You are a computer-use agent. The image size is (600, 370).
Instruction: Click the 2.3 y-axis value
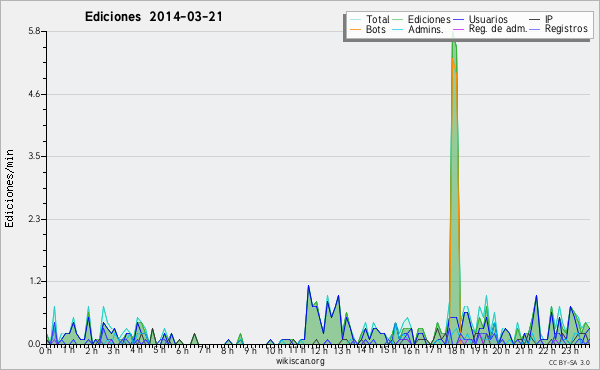[x=34, y=219]
